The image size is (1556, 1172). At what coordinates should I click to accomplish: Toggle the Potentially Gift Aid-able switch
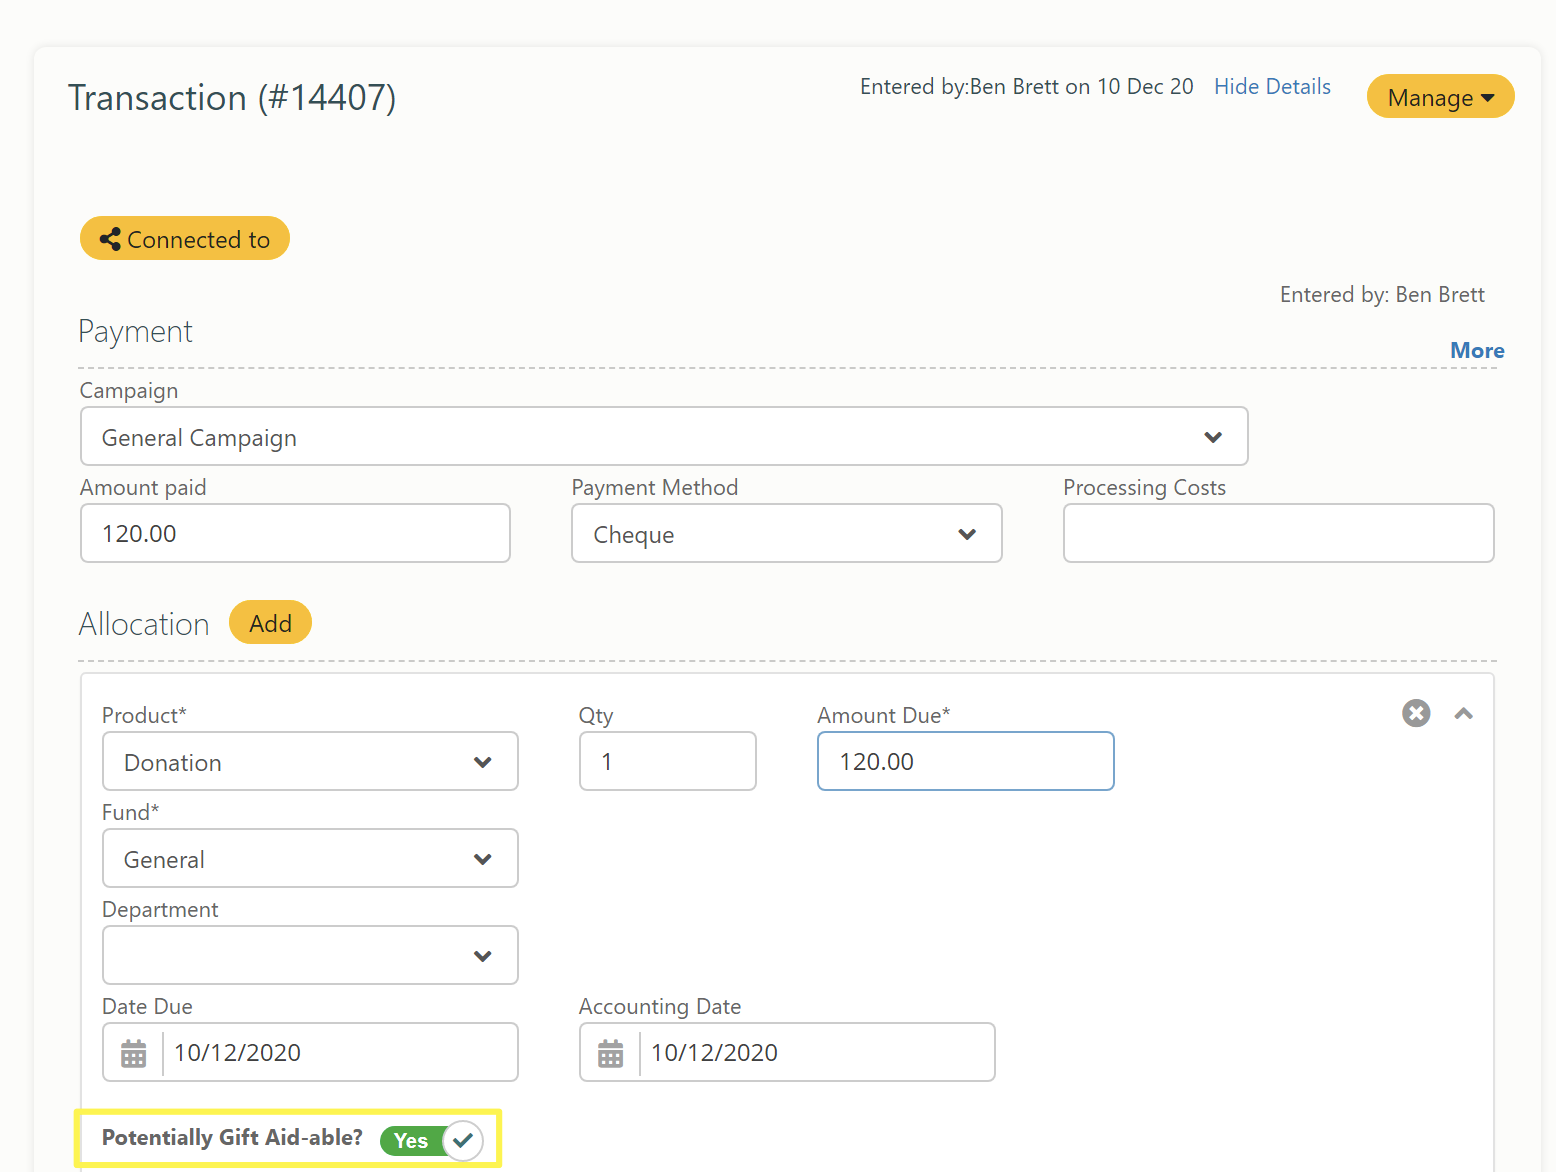coord(432,1140)
